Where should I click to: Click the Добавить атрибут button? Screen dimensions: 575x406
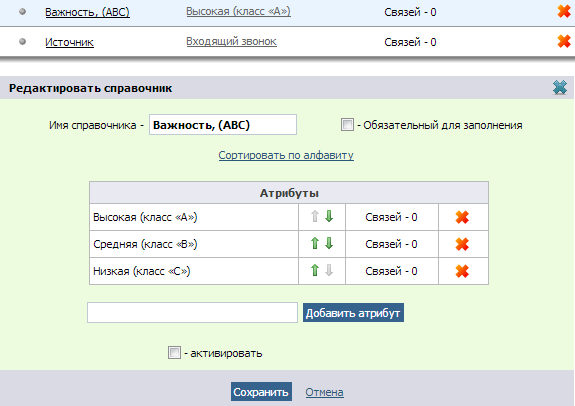353,313
